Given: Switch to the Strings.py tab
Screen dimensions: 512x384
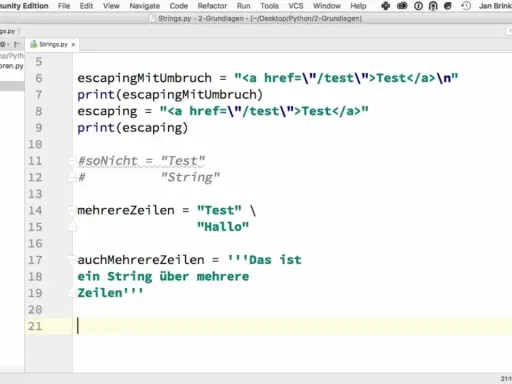Looking at the screenshot, I should click(x=53, y=44).
